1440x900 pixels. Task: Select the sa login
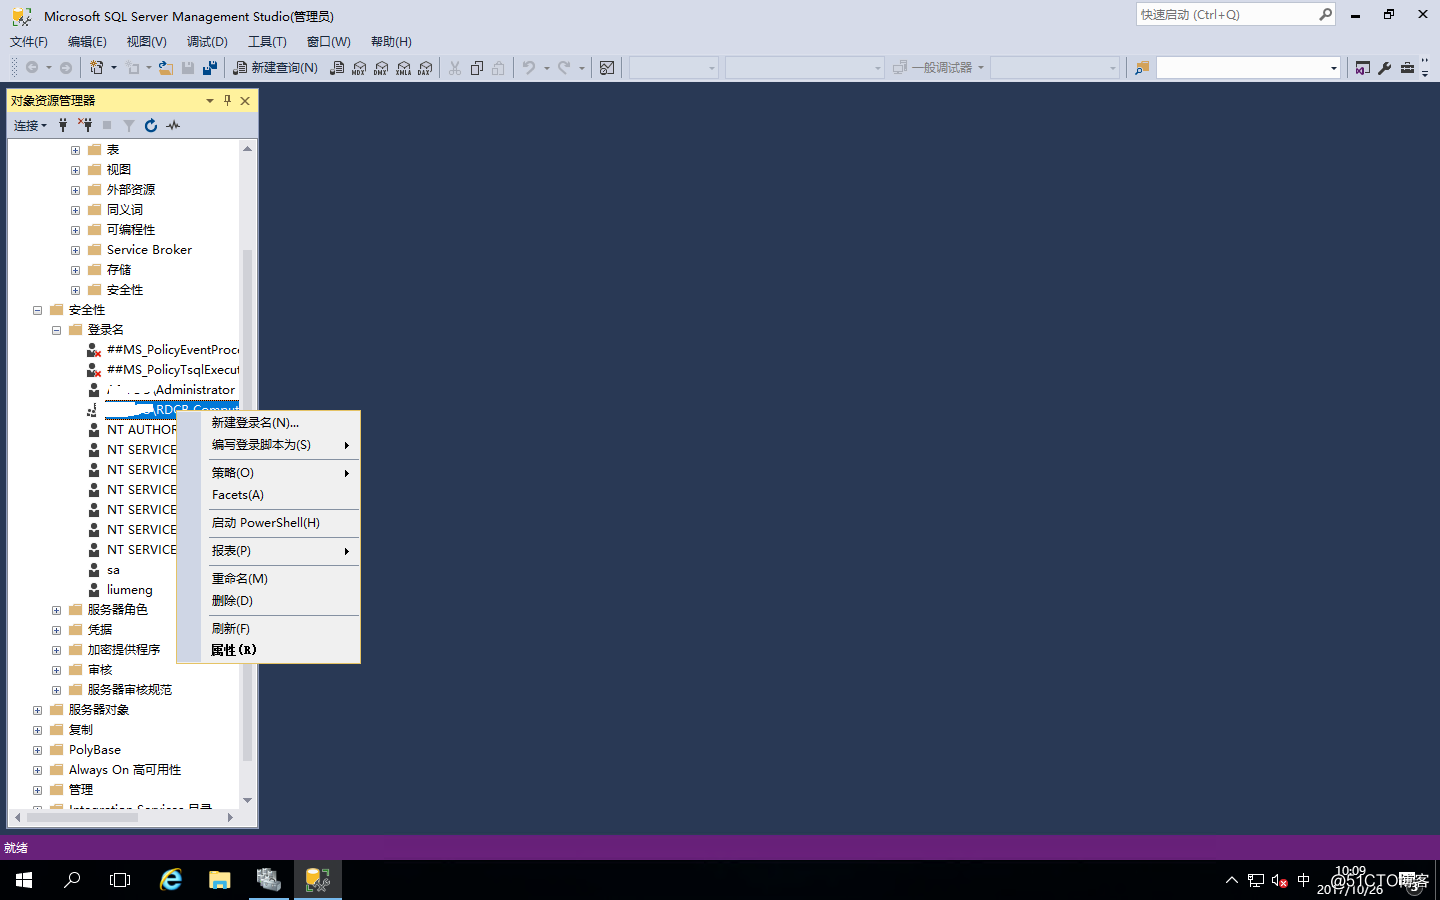pyautogui.click(x=113, y=570)
